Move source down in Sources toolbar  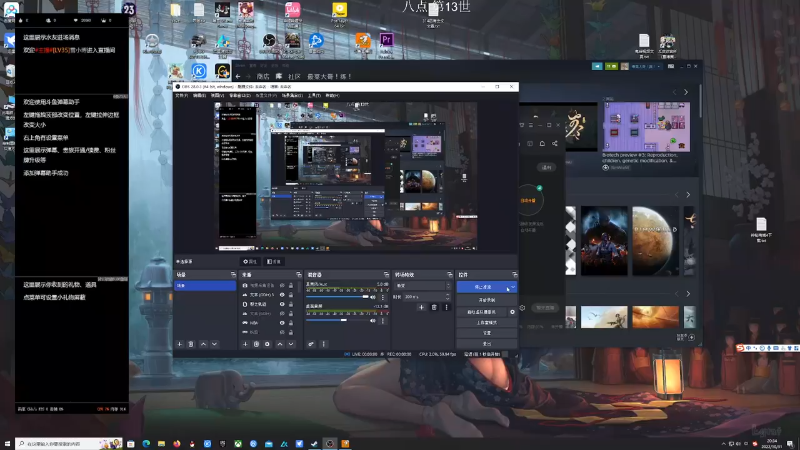coord(291,344)
